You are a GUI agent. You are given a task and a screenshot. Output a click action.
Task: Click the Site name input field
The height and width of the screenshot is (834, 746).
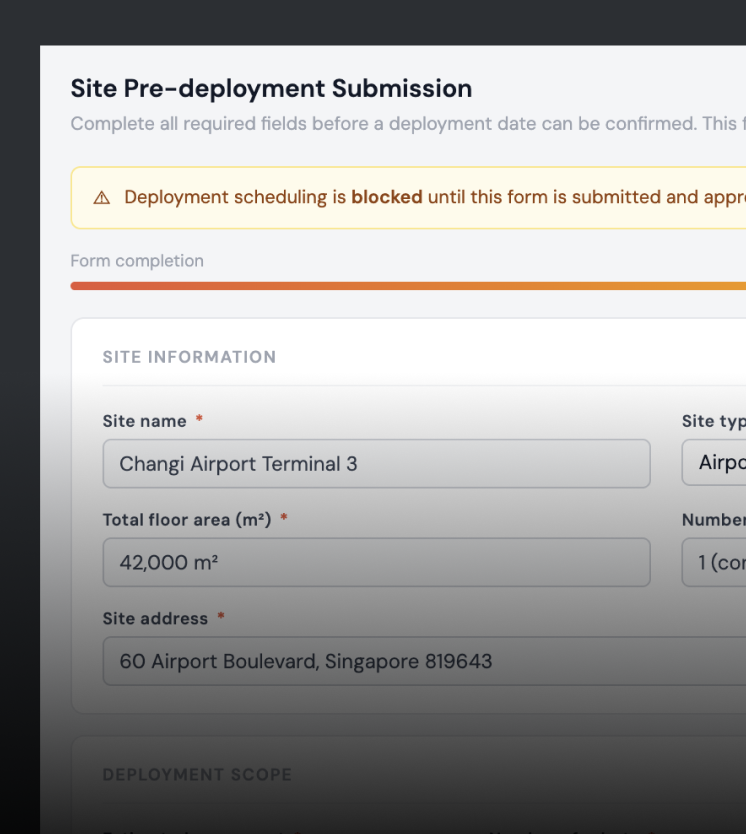376,463
